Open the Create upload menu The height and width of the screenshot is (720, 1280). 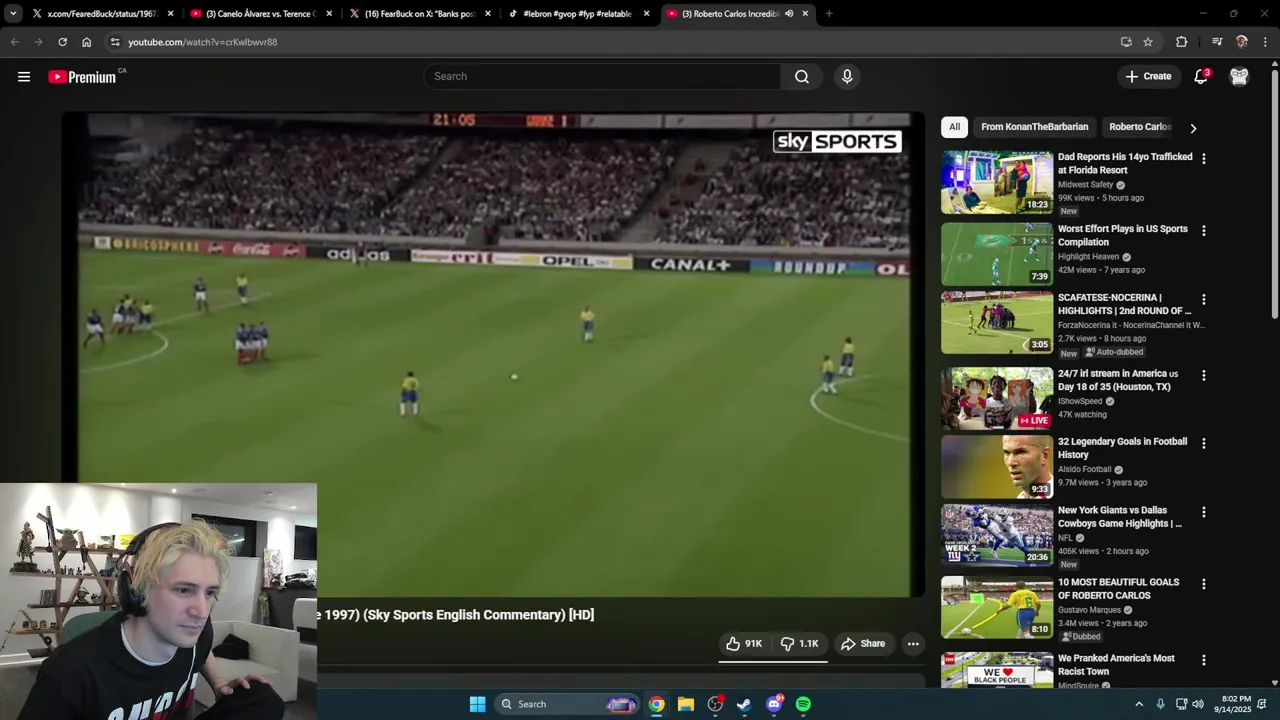1148,77
